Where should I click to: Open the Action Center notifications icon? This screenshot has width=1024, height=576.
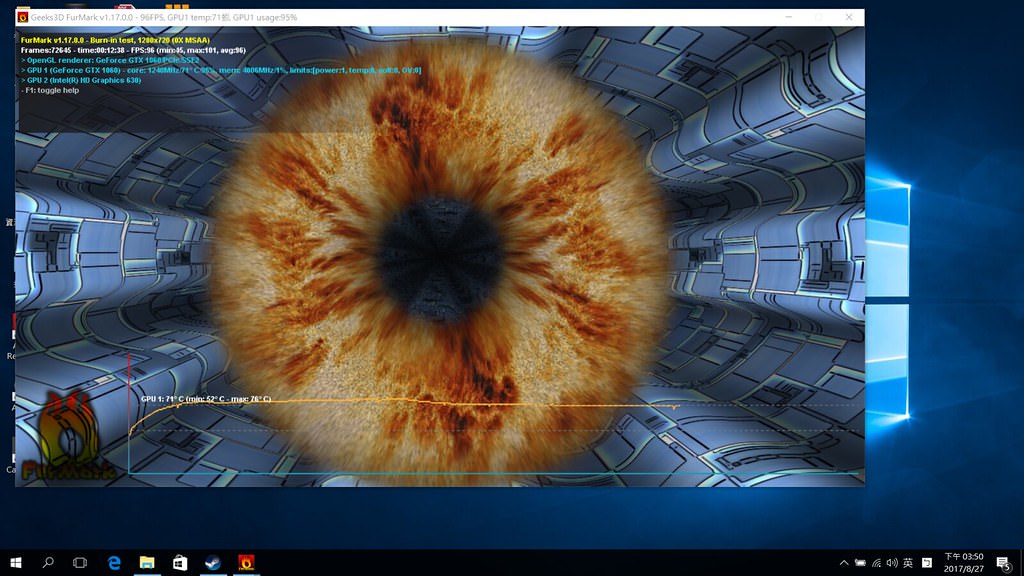click(1004, 563)
